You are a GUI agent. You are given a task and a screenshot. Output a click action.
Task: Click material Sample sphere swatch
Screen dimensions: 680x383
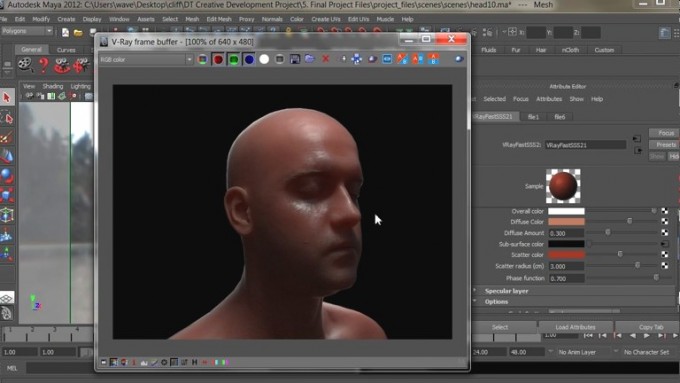(x=563, y=186)
